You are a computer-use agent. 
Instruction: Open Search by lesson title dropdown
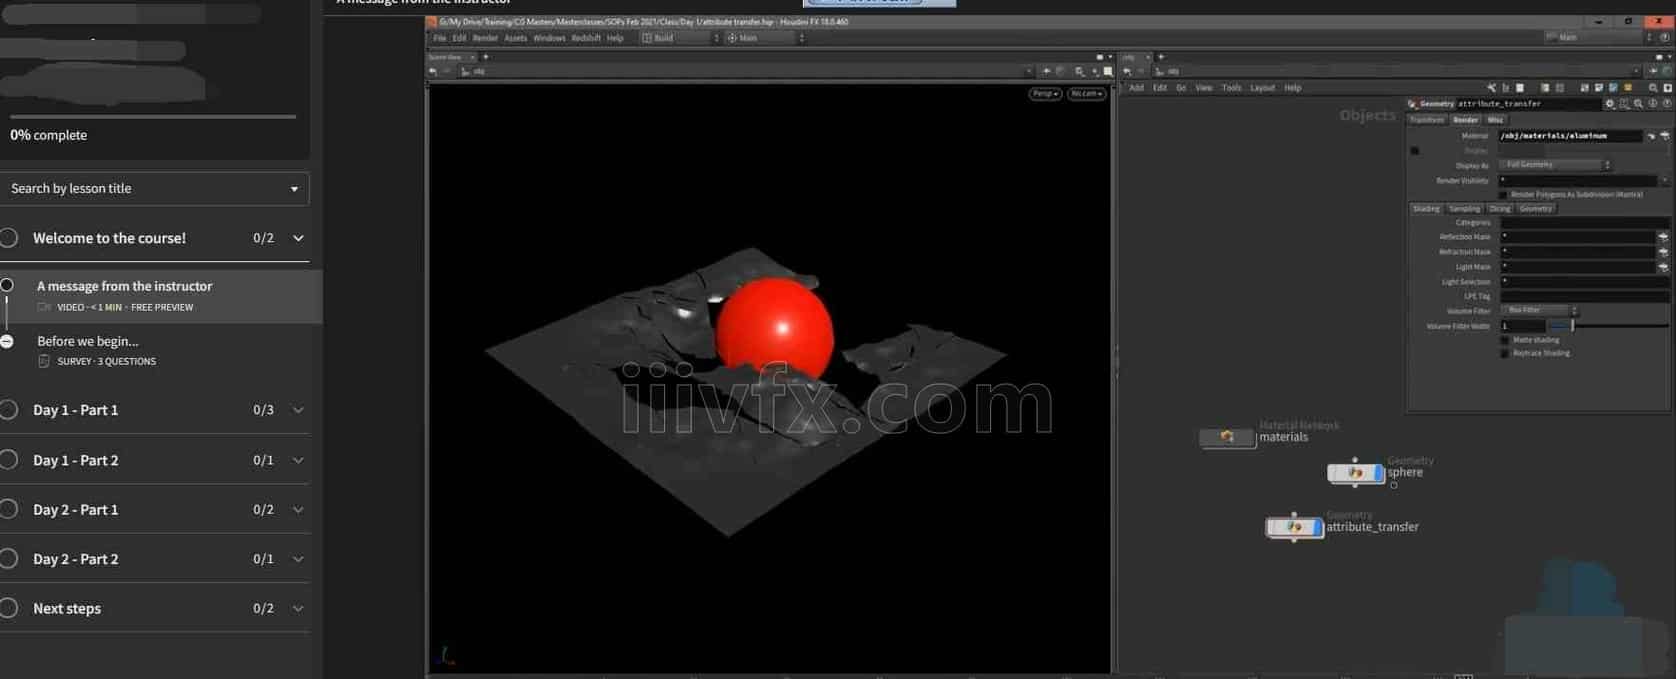click(155, 188)
